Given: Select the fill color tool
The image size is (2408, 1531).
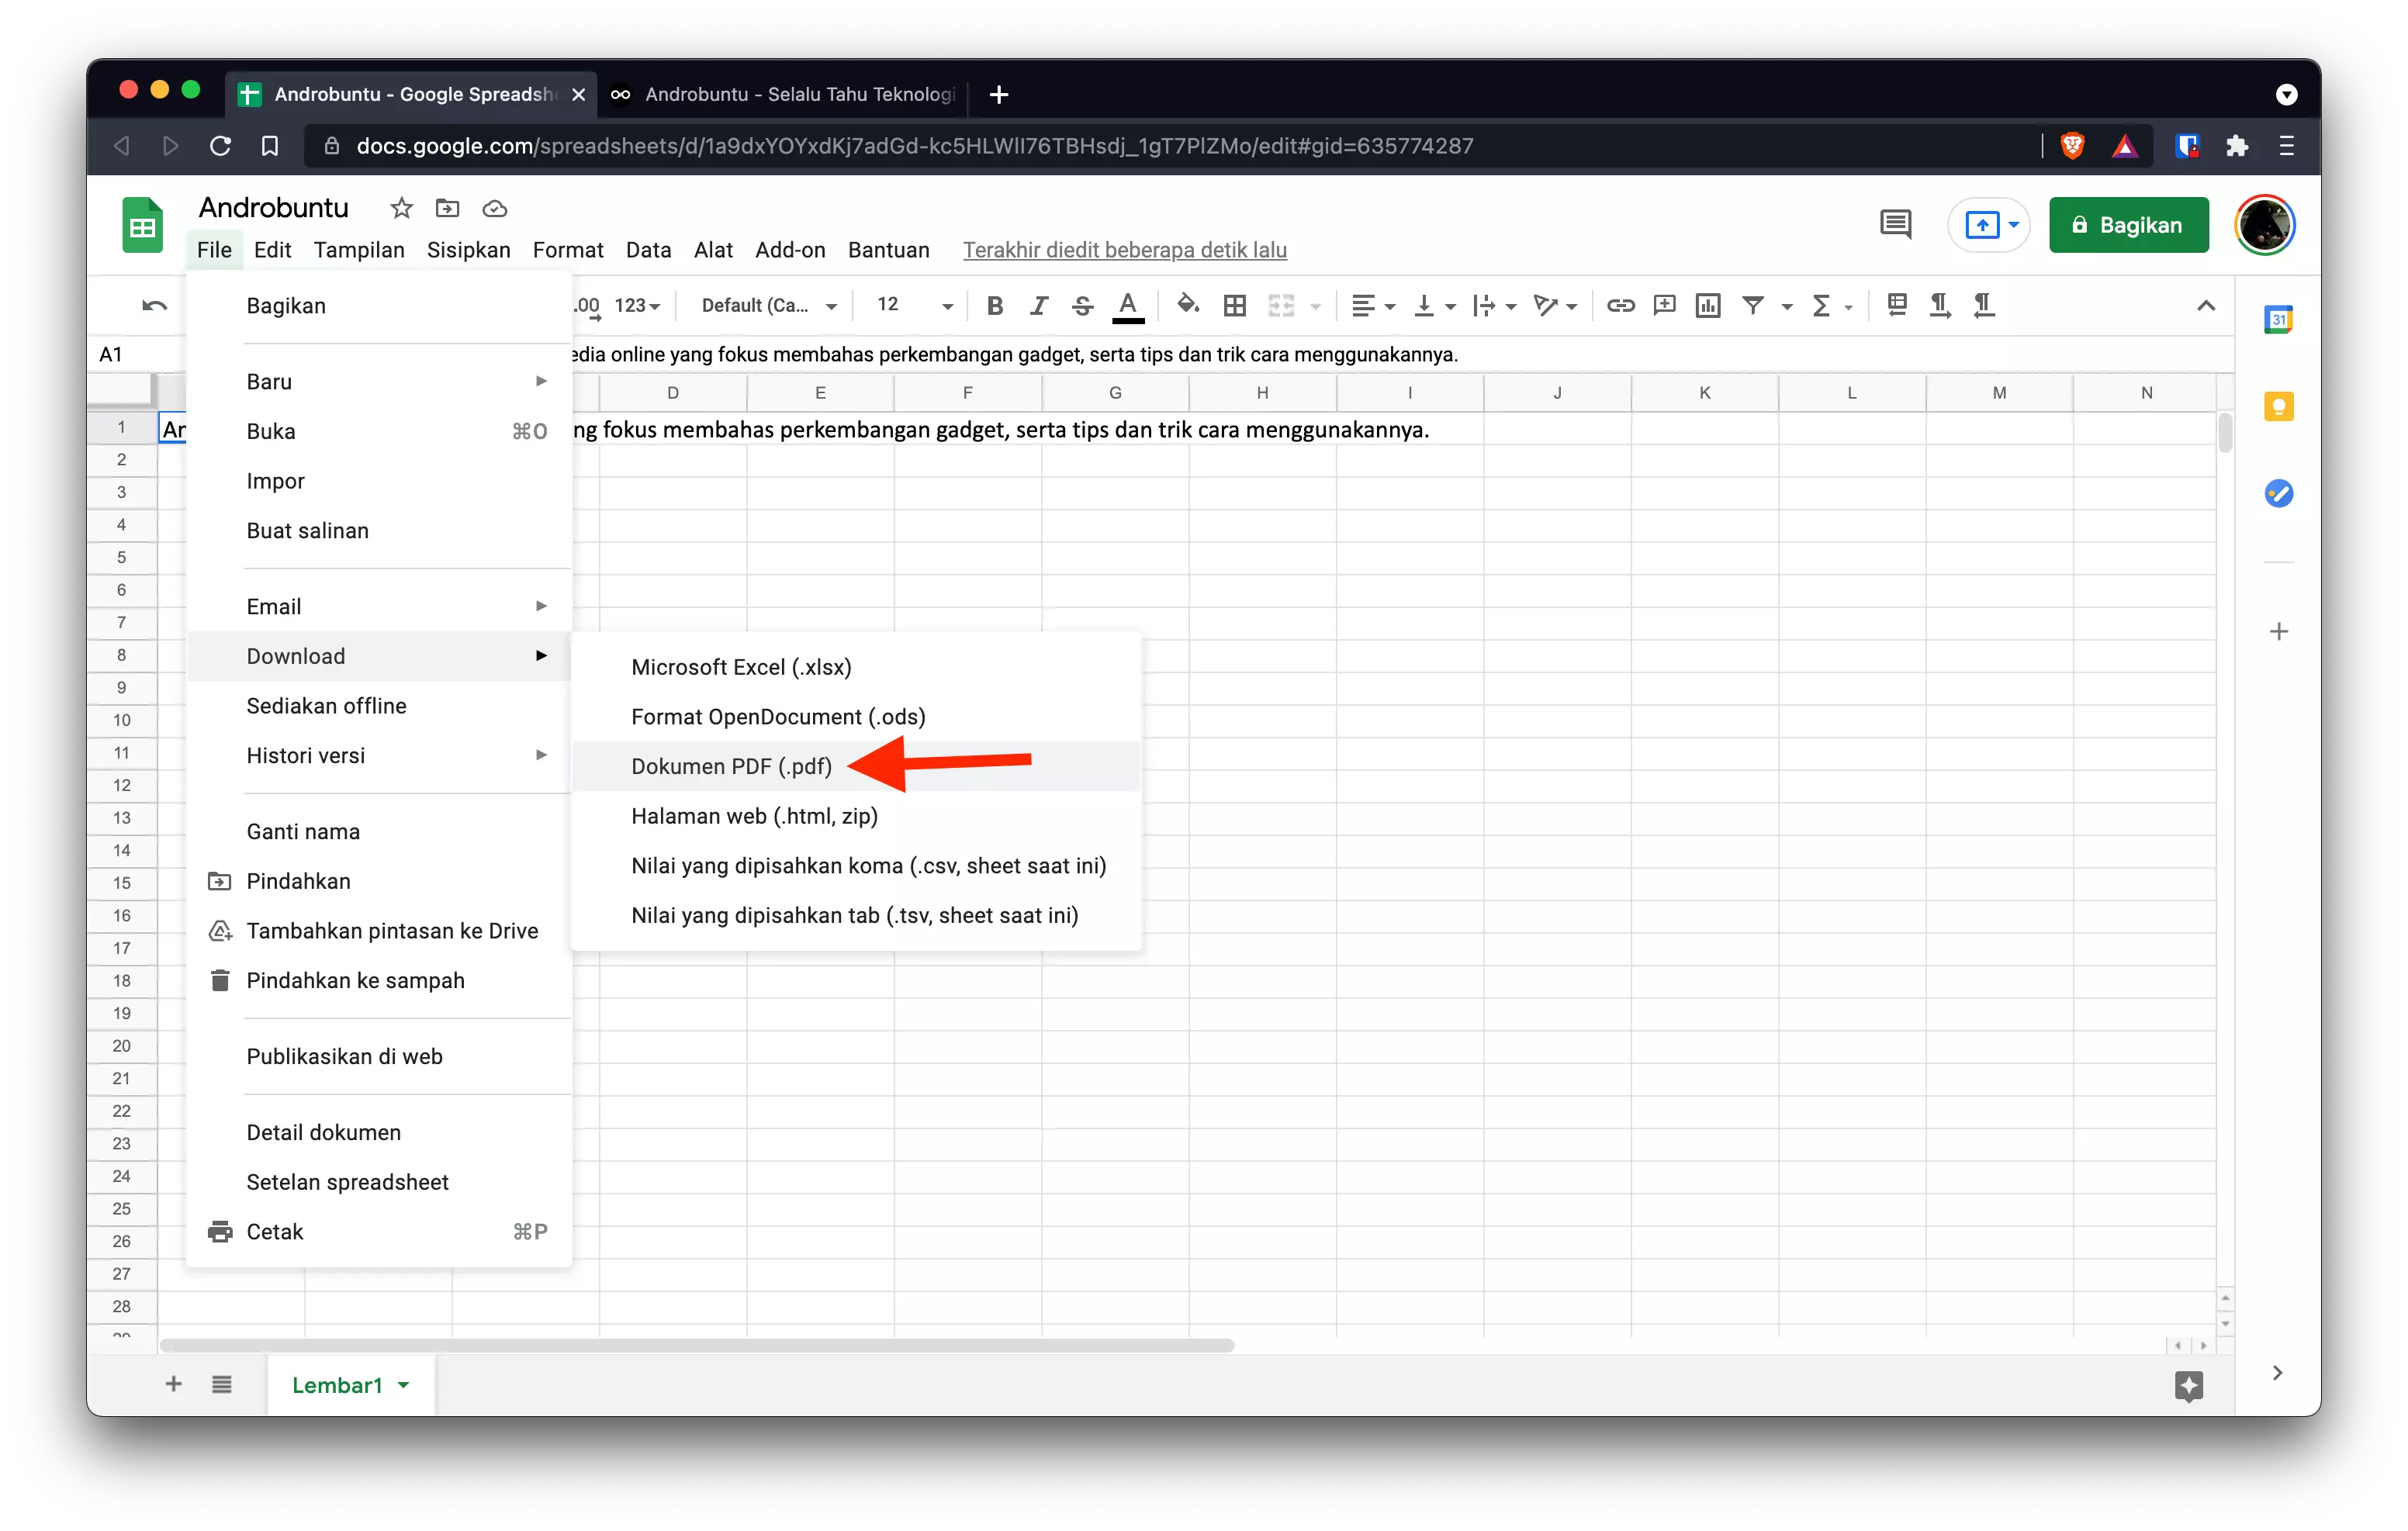Looking at the screenshot, I should pyautogui.click(x=1189, y=305).
